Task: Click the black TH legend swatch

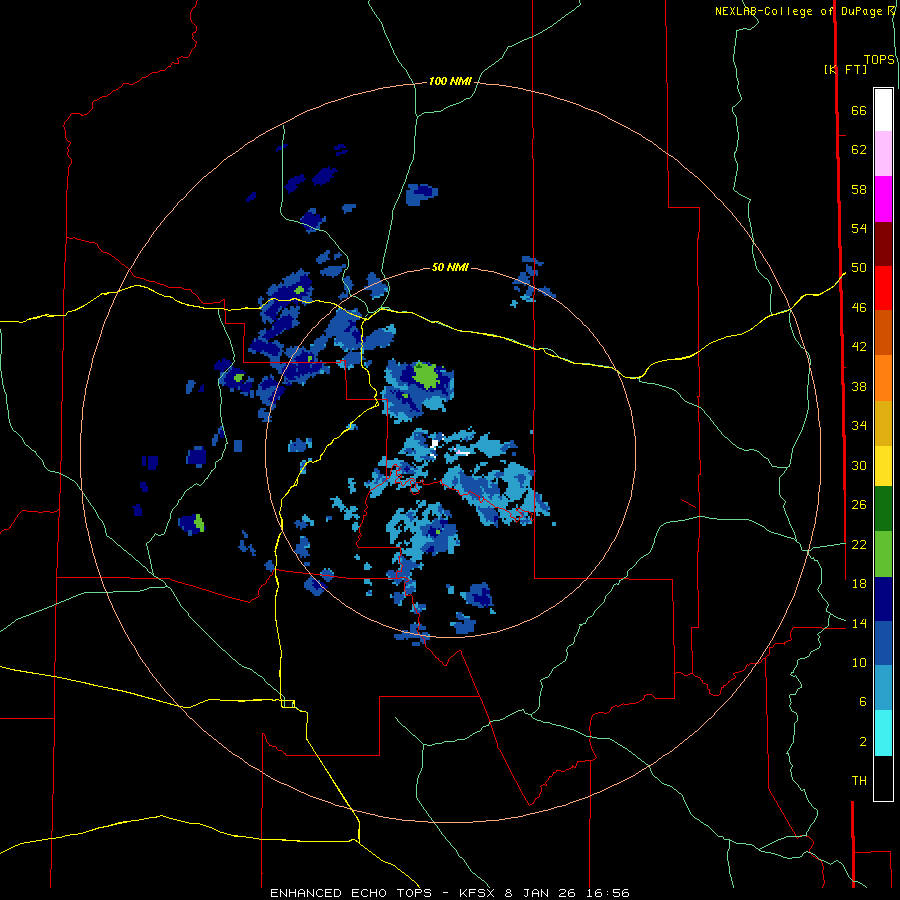Action: [x=883, y=778]
